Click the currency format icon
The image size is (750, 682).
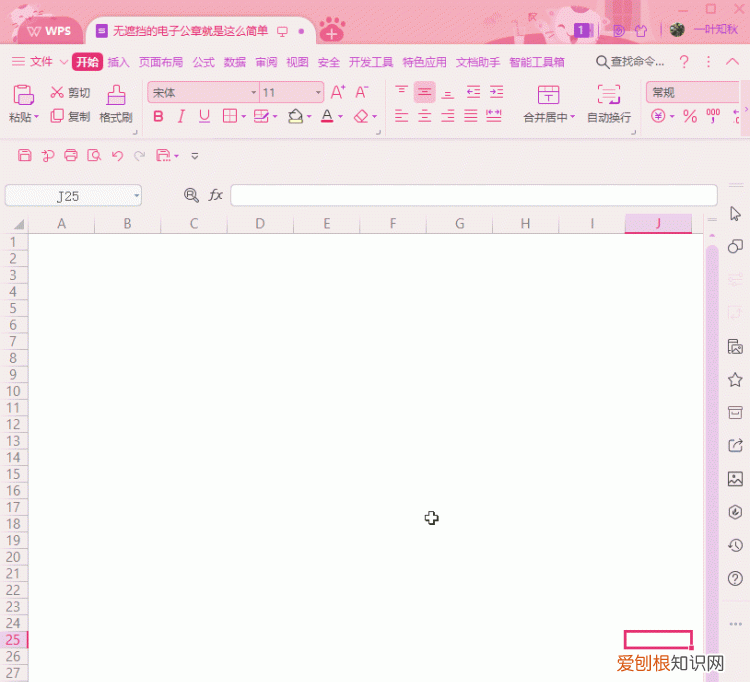tap(659, 116)
